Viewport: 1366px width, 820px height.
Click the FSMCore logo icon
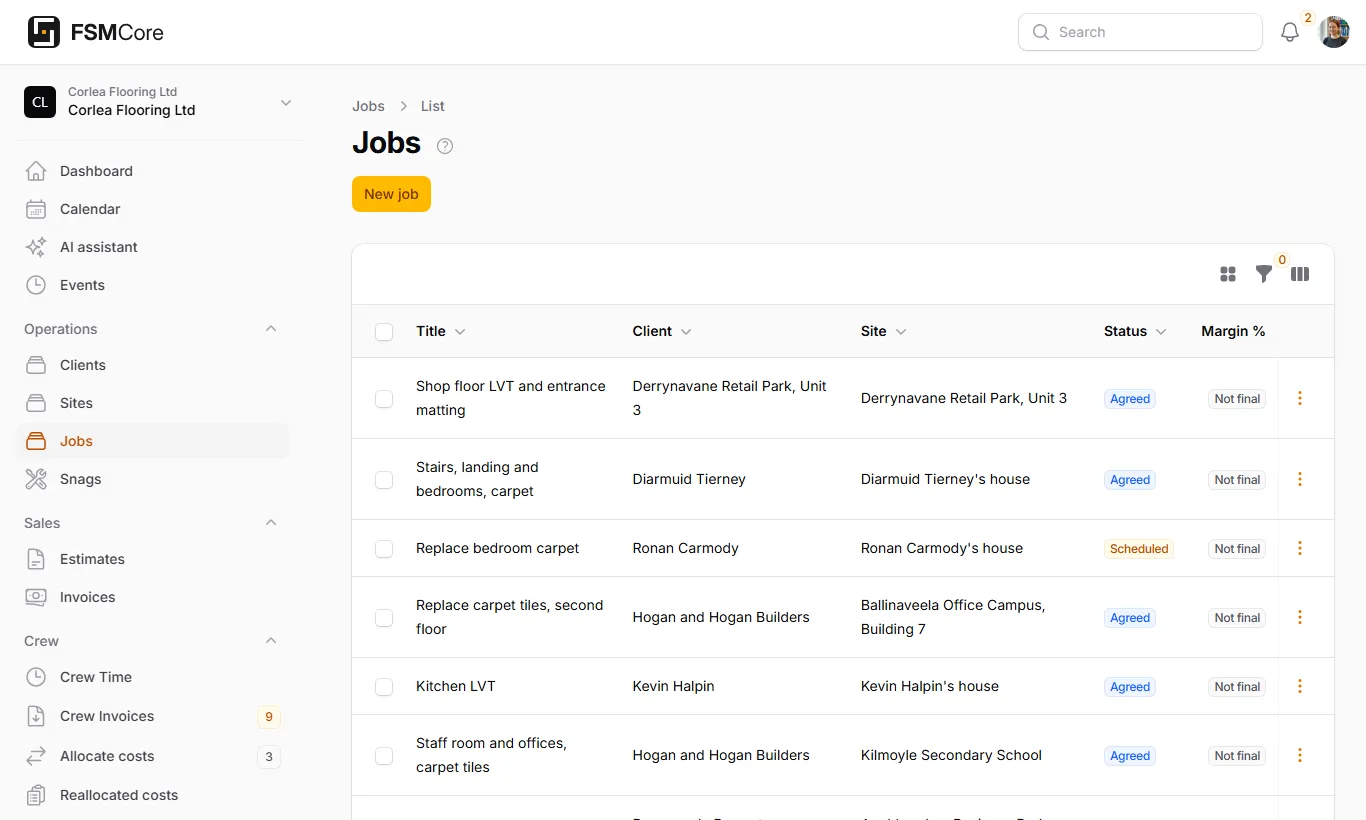[x=44, y=32]
